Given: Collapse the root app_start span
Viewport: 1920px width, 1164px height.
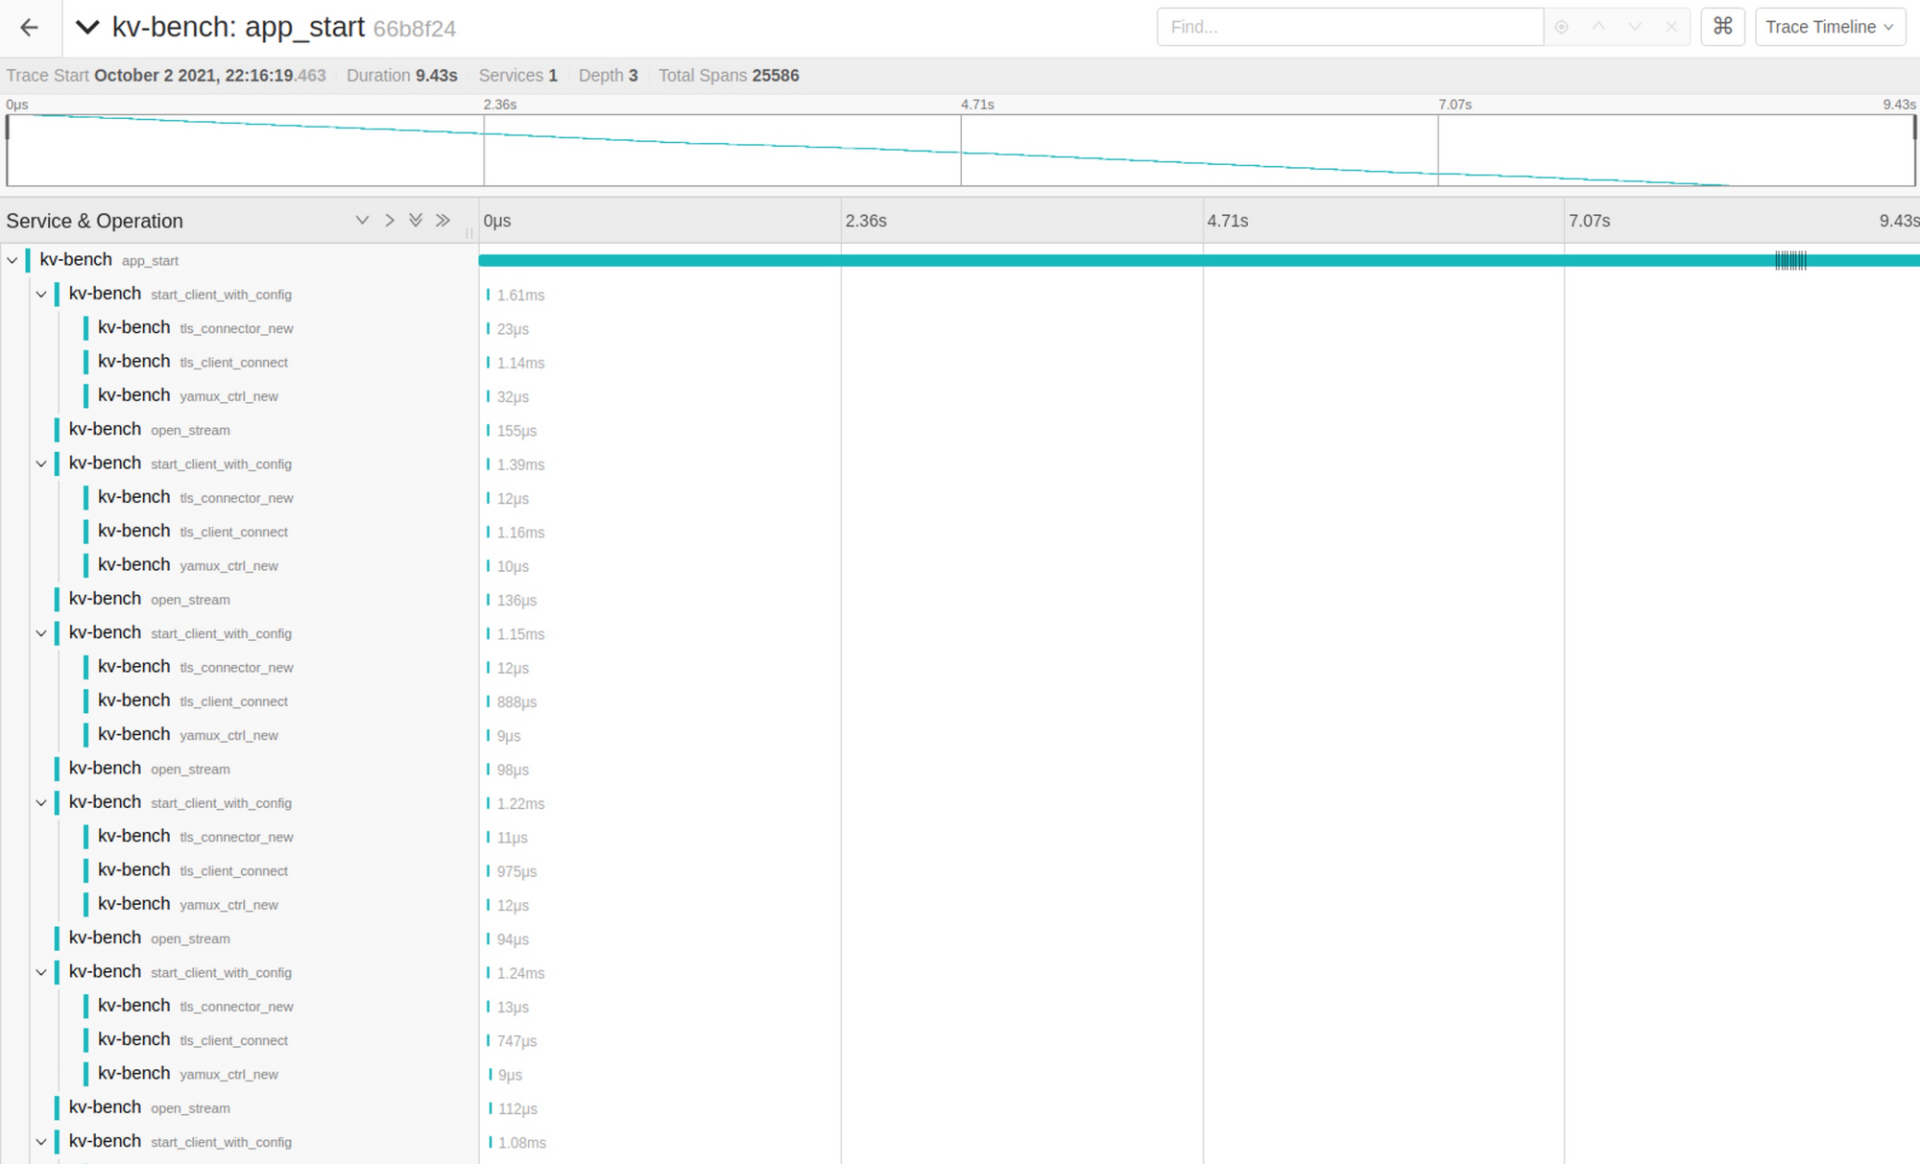Looking at the screenshot, I should pos(12,260).
